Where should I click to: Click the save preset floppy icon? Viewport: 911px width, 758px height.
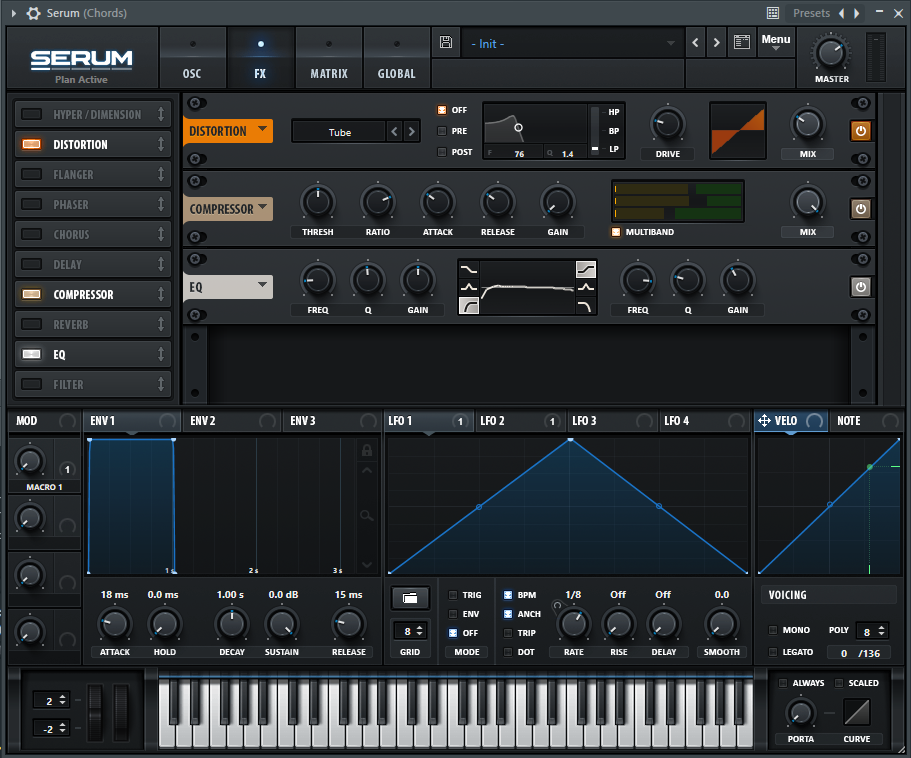coord(446,42)
